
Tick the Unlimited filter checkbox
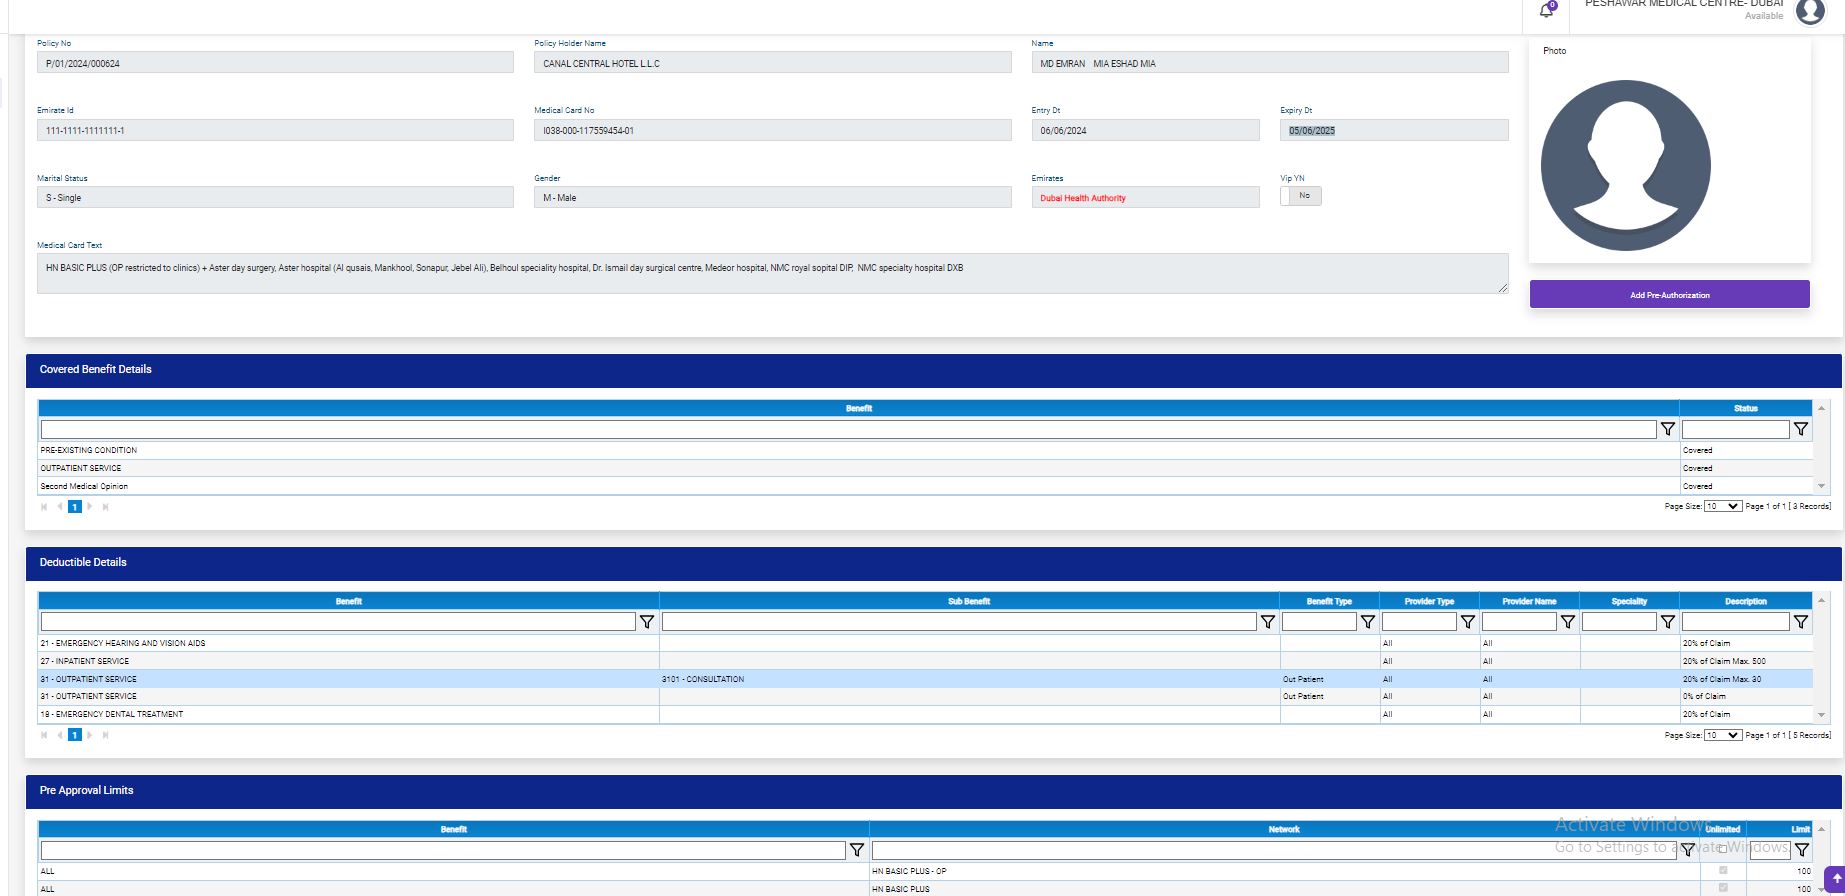click(1722, 849)
